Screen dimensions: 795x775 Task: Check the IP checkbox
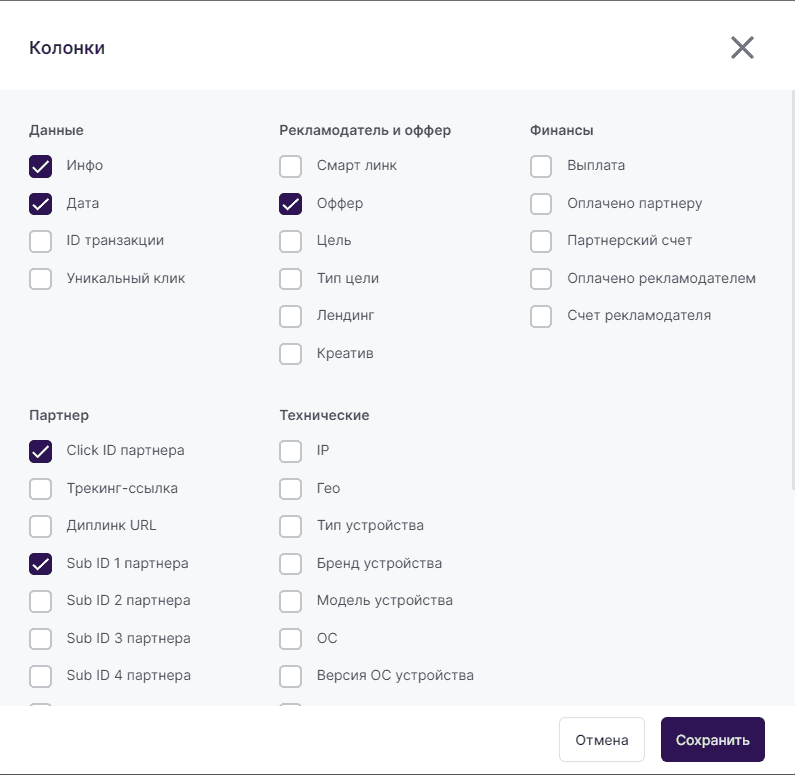(x=291, y=451)
